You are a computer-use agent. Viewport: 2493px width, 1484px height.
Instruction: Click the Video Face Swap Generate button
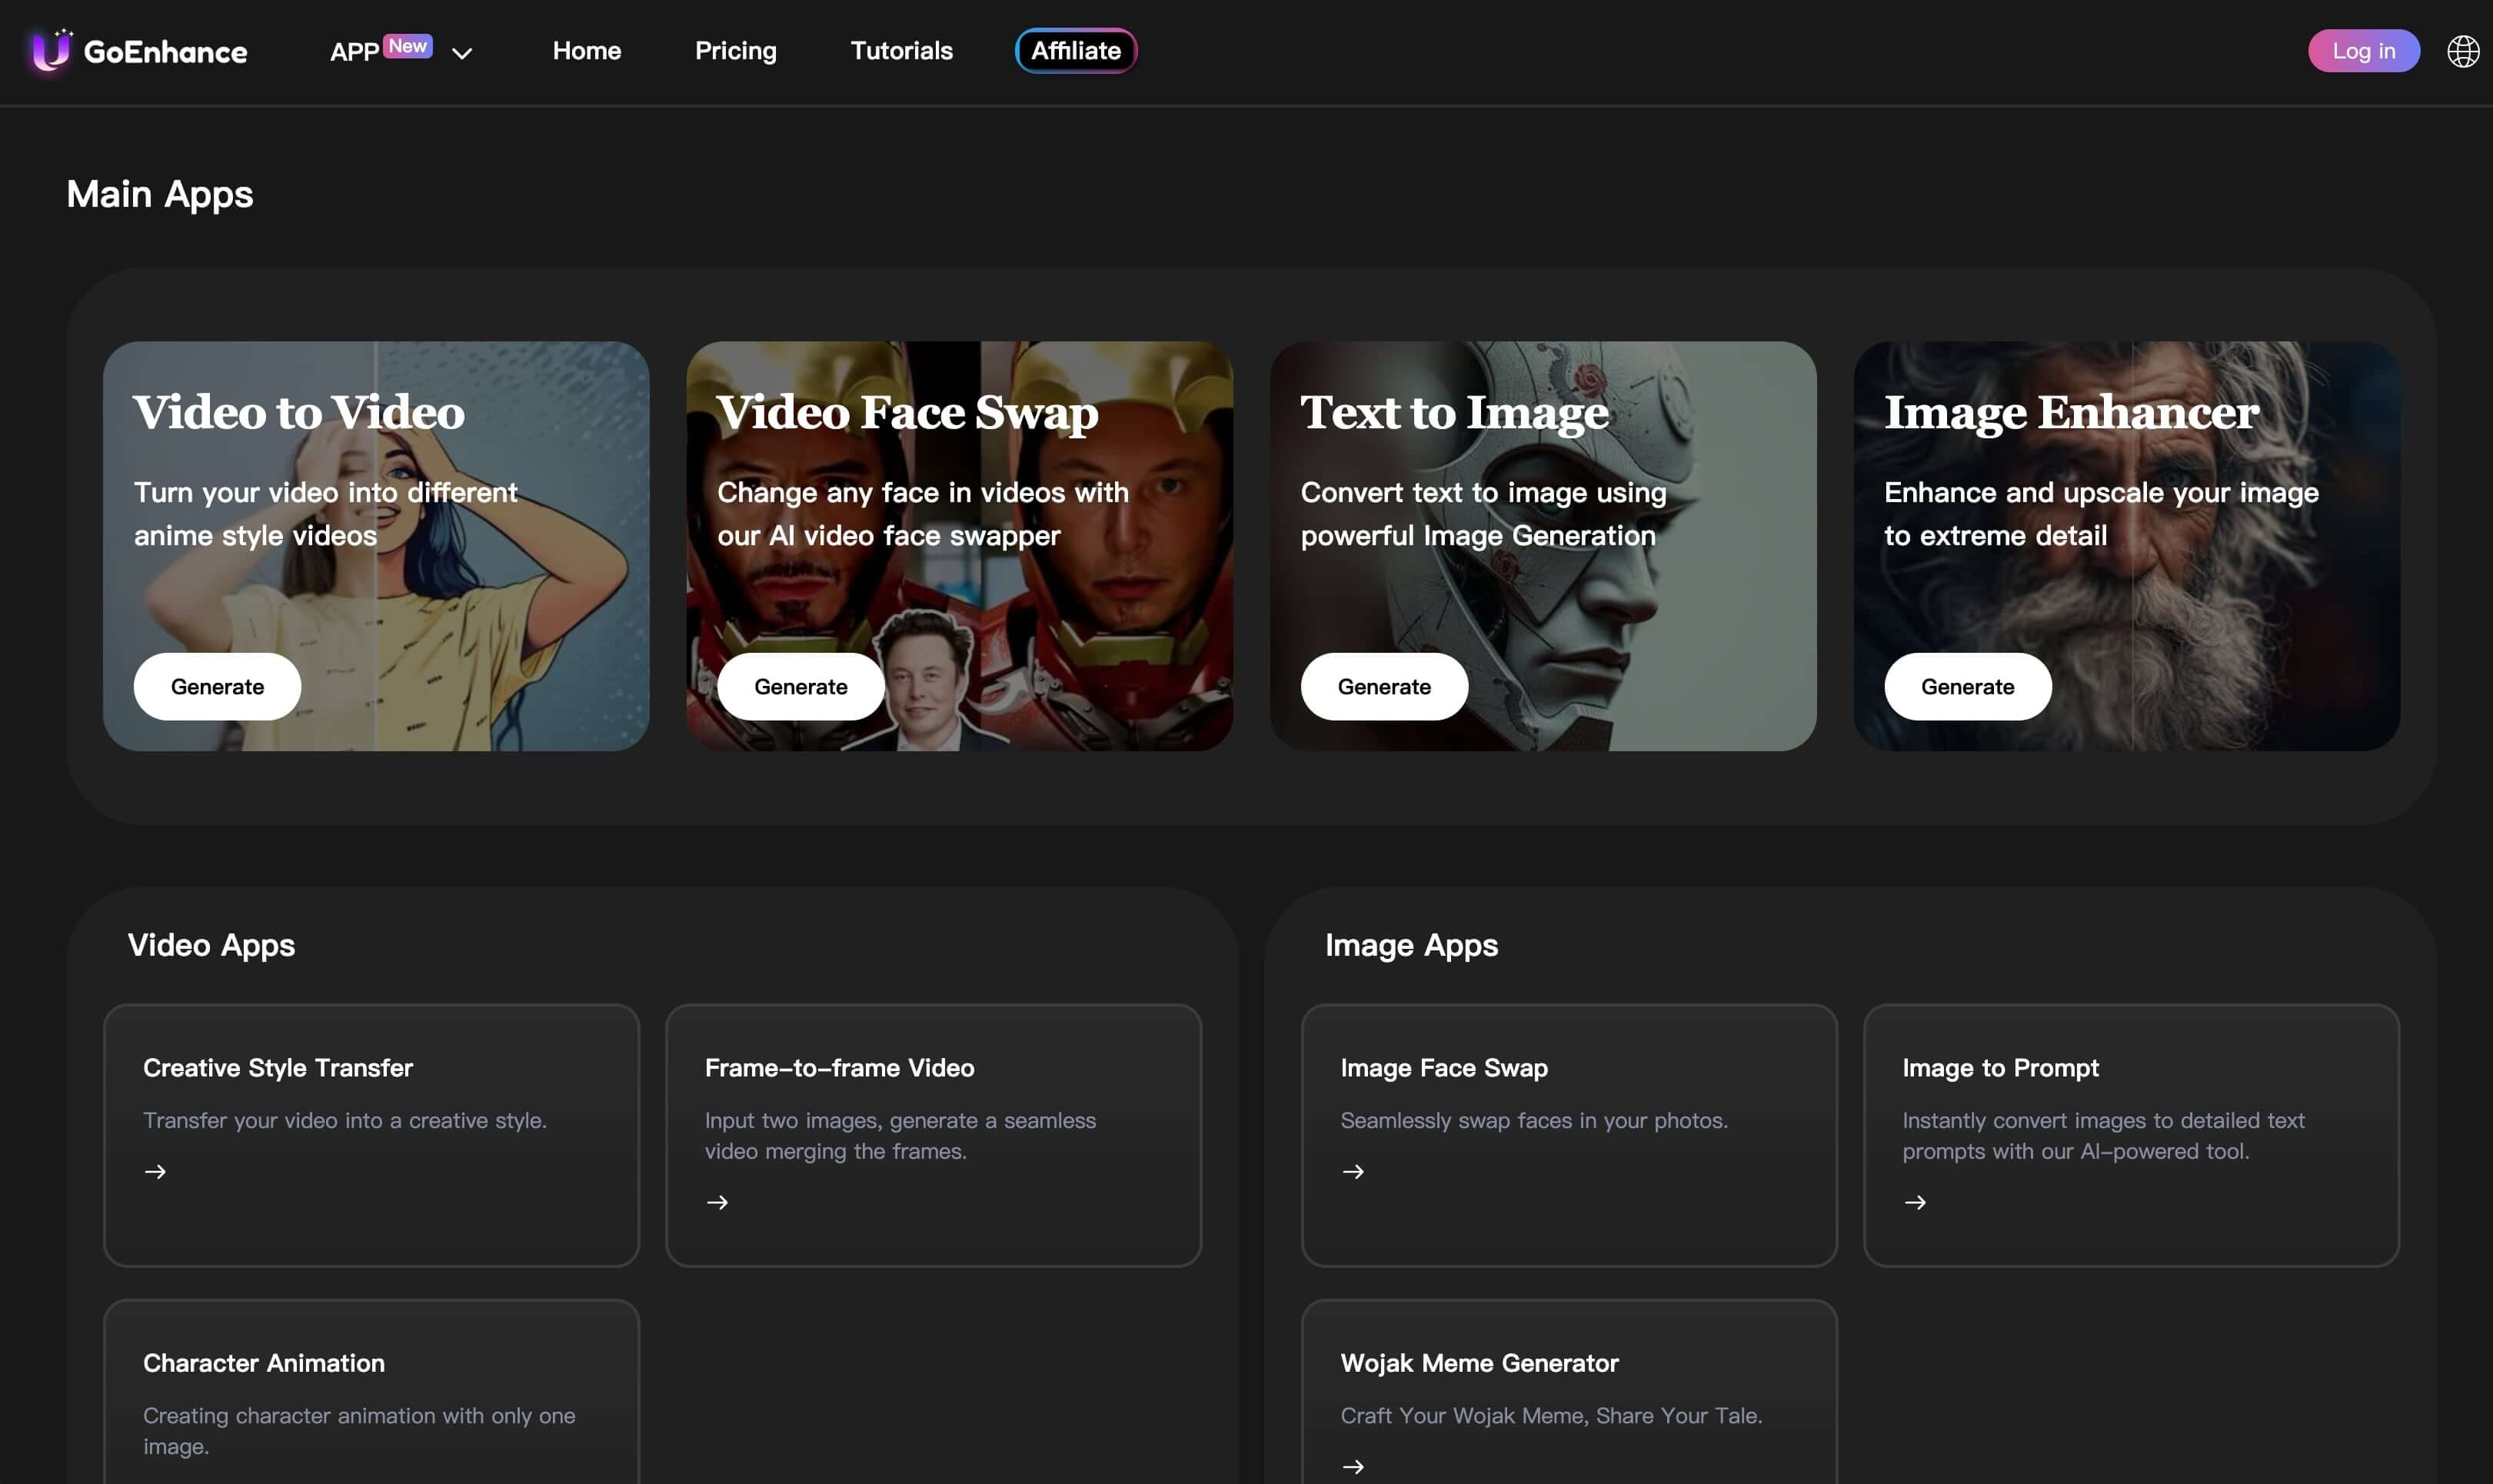(800, 685)
